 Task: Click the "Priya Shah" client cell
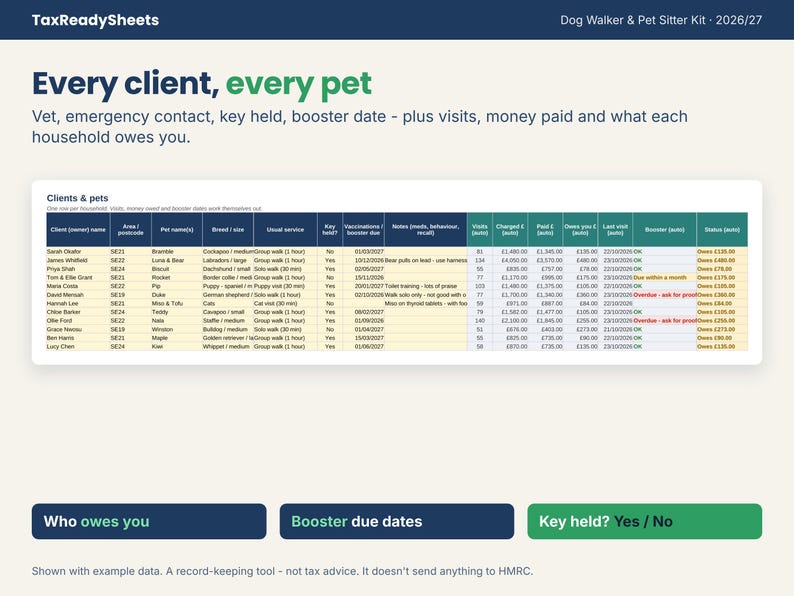78,269
